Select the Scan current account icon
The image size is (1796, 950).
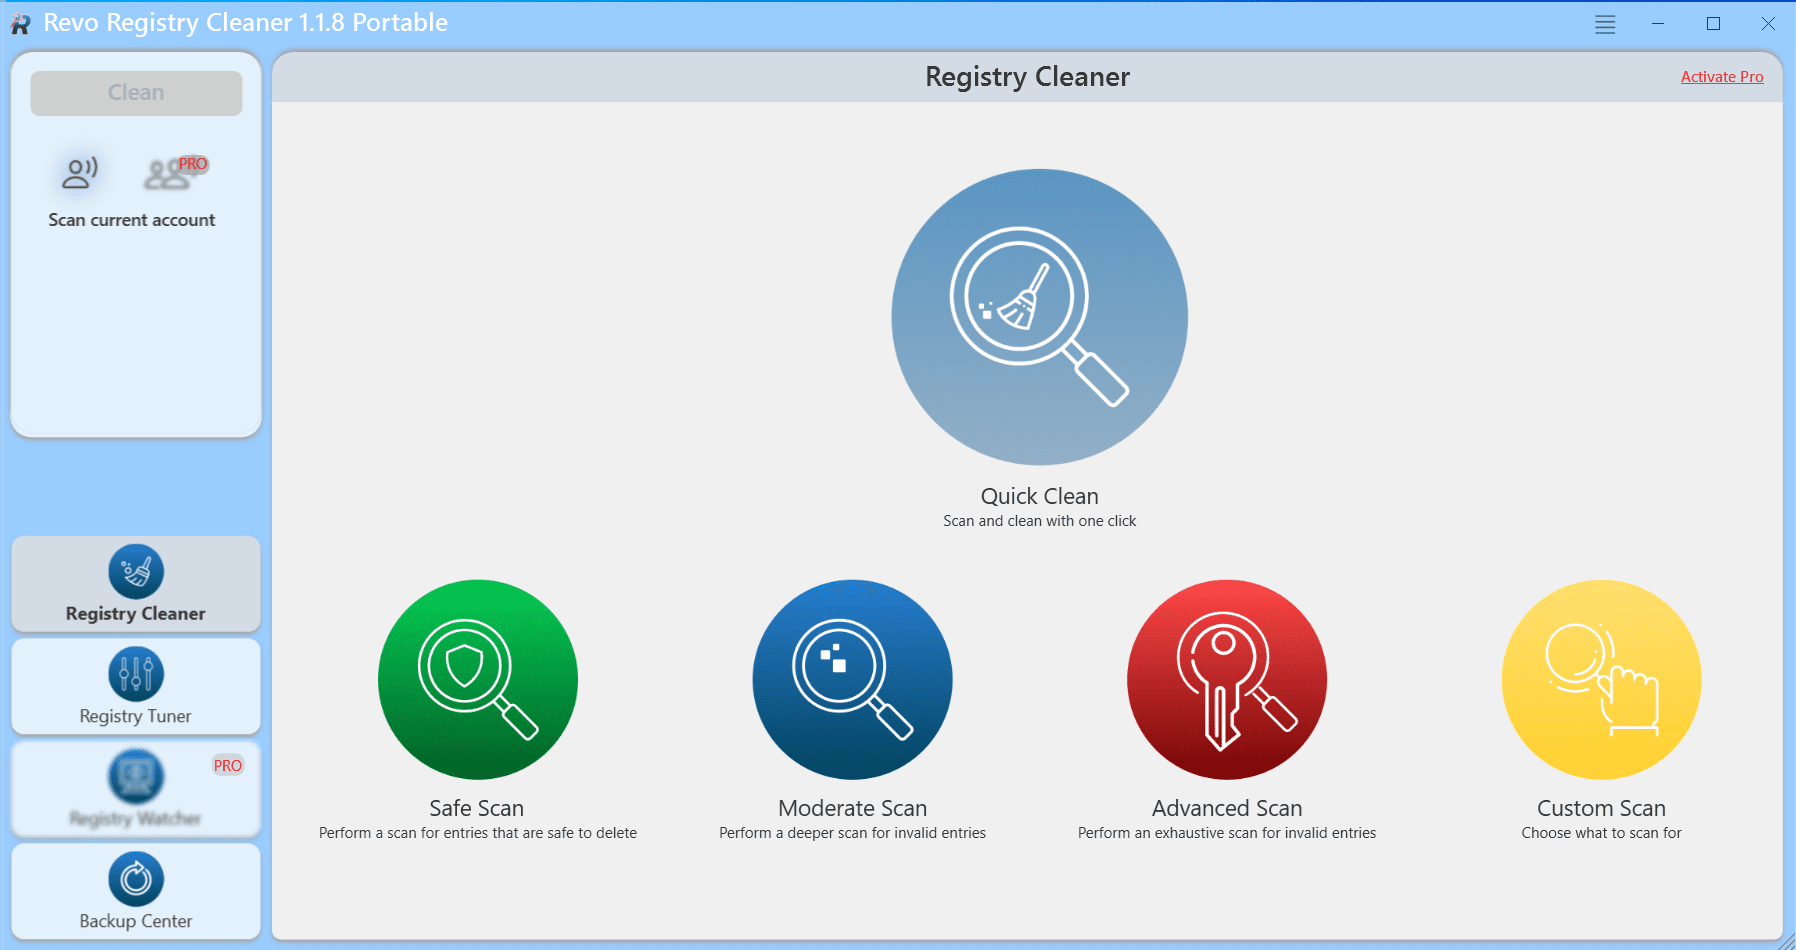click(80, 173)
